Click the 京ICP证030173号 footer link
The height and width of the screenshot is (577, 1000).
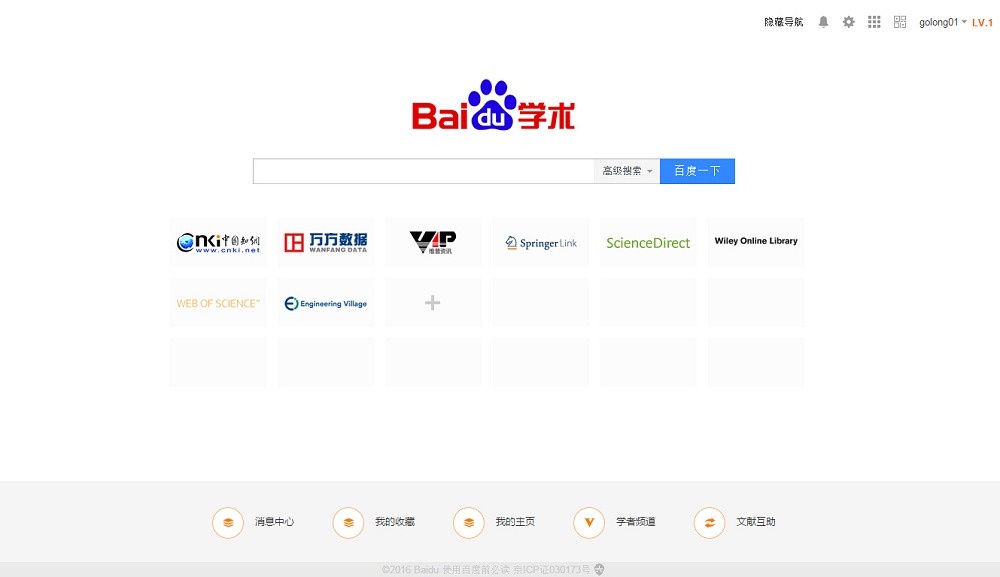(552, 569)
